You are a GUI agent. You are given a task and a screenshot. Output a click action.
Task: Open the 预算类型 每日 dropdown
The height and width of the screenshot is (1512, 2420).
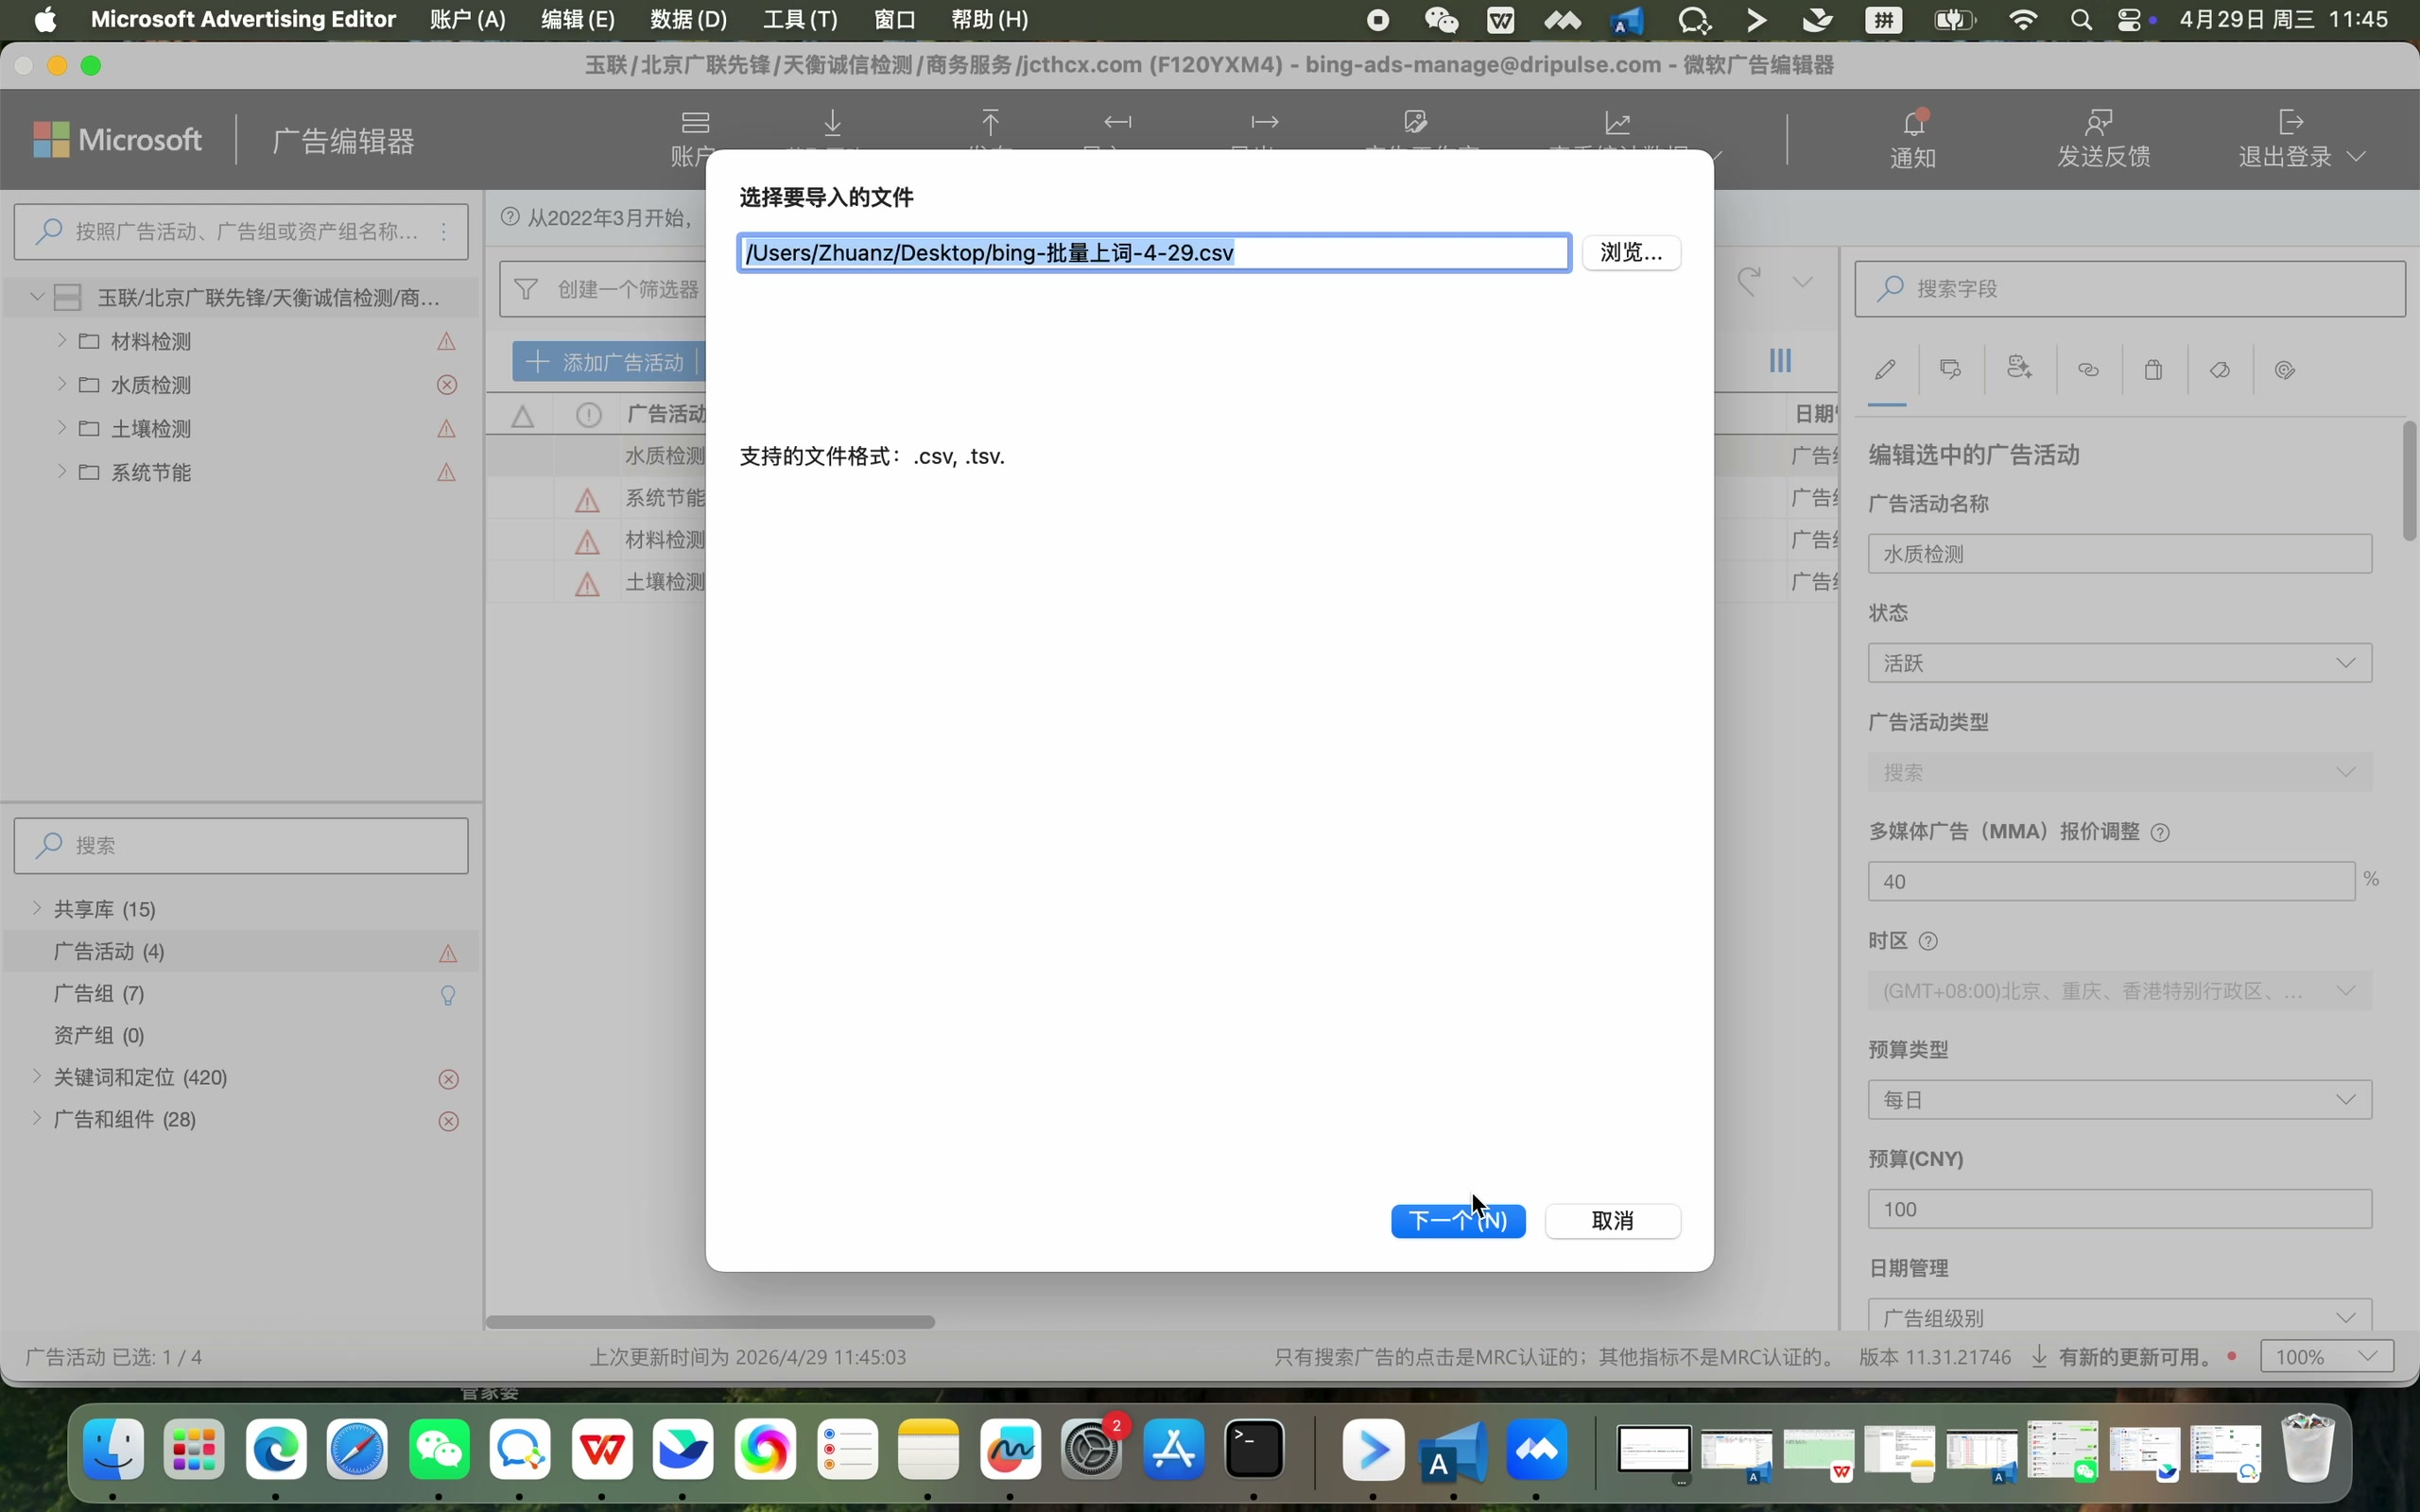pos(2119,1100)
